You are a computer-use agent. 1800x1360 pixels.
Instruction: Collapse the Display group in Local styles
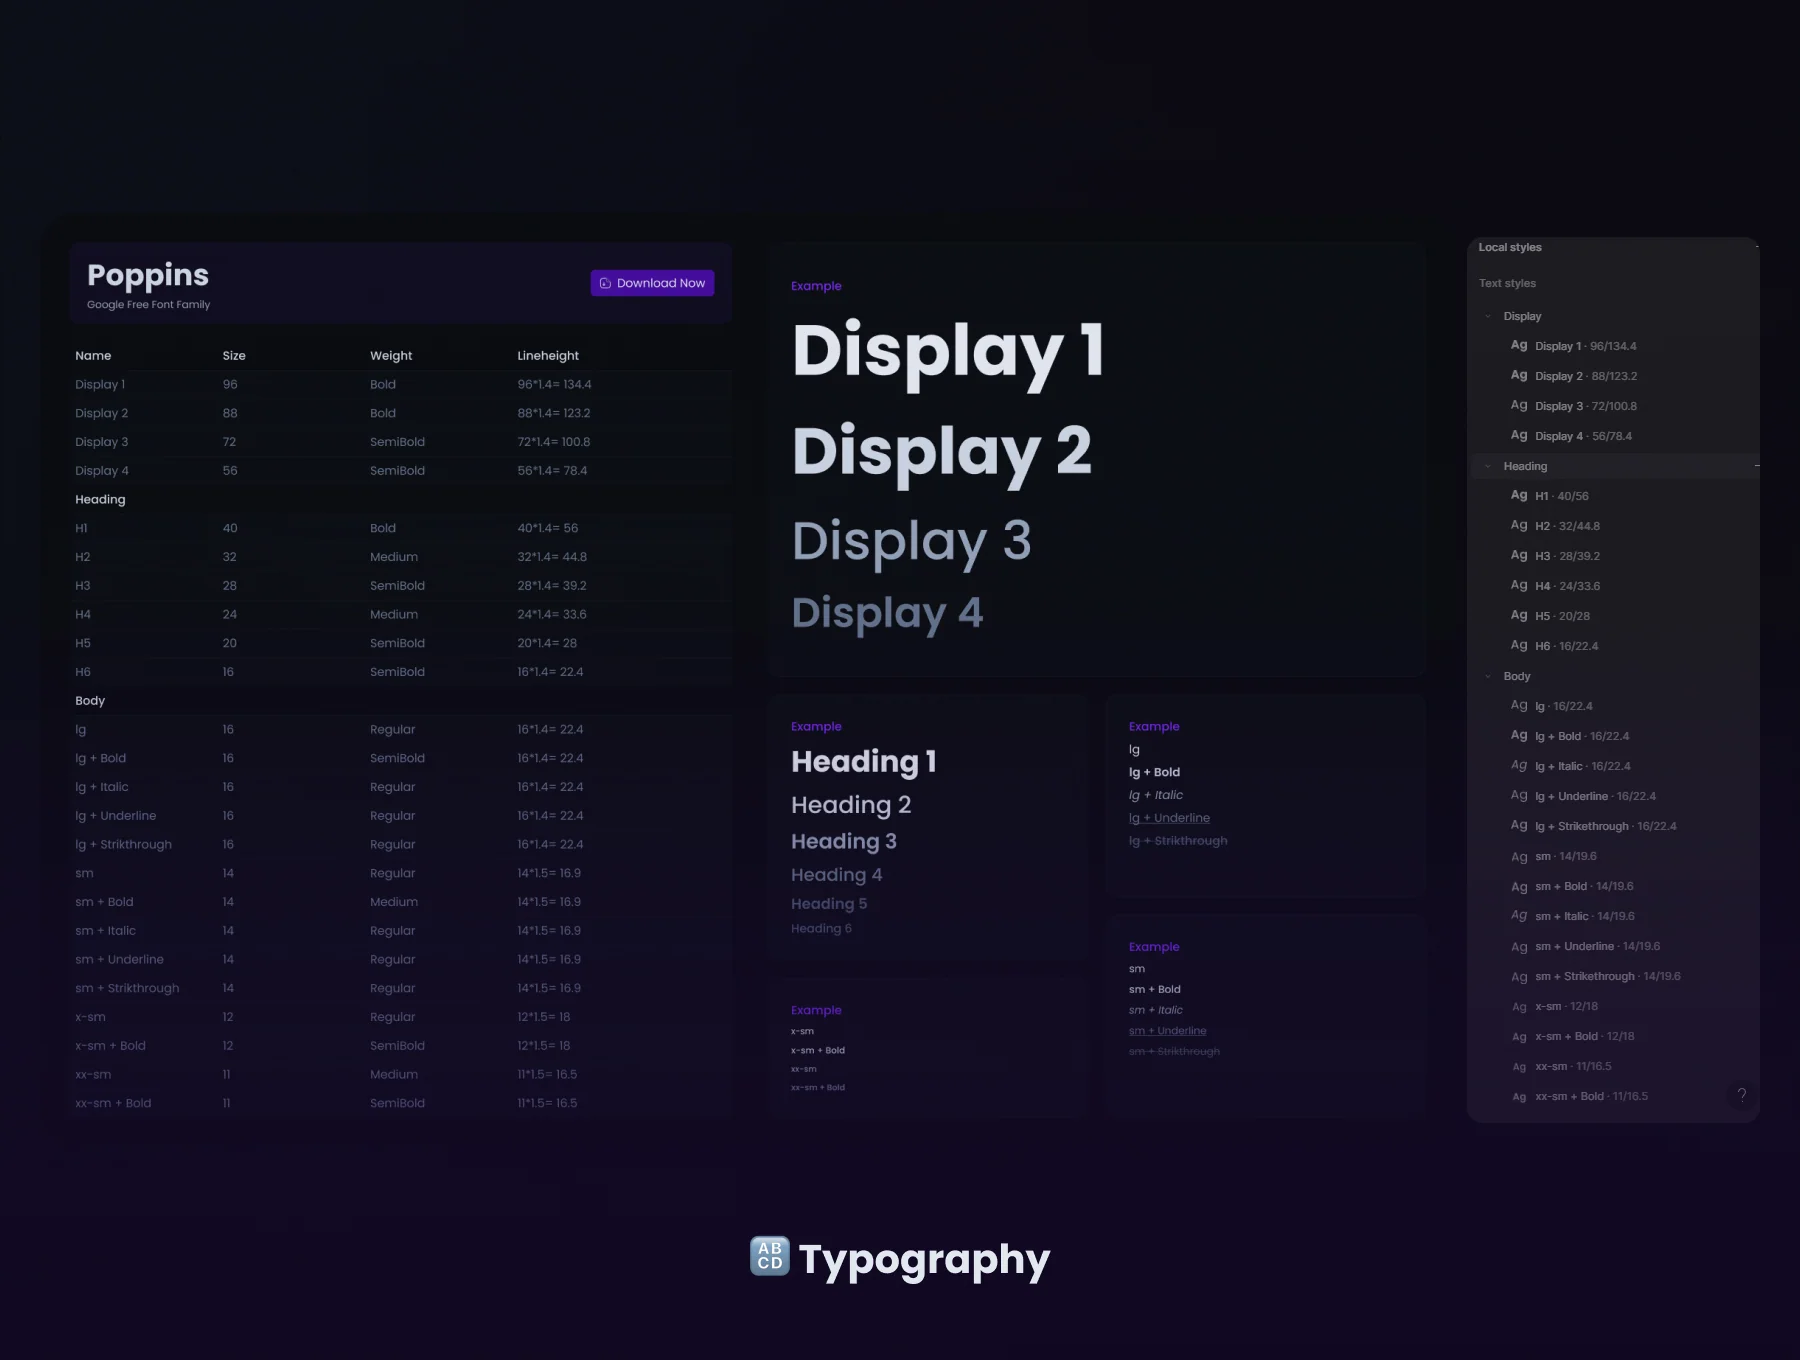[1488, 316]
